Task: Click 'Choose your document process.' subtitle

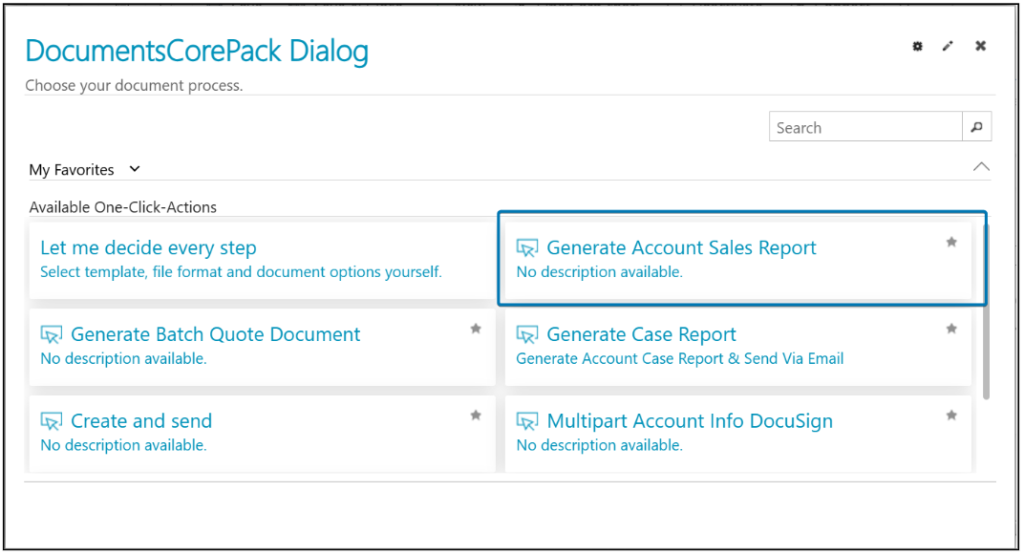Action: click(134, 86)
